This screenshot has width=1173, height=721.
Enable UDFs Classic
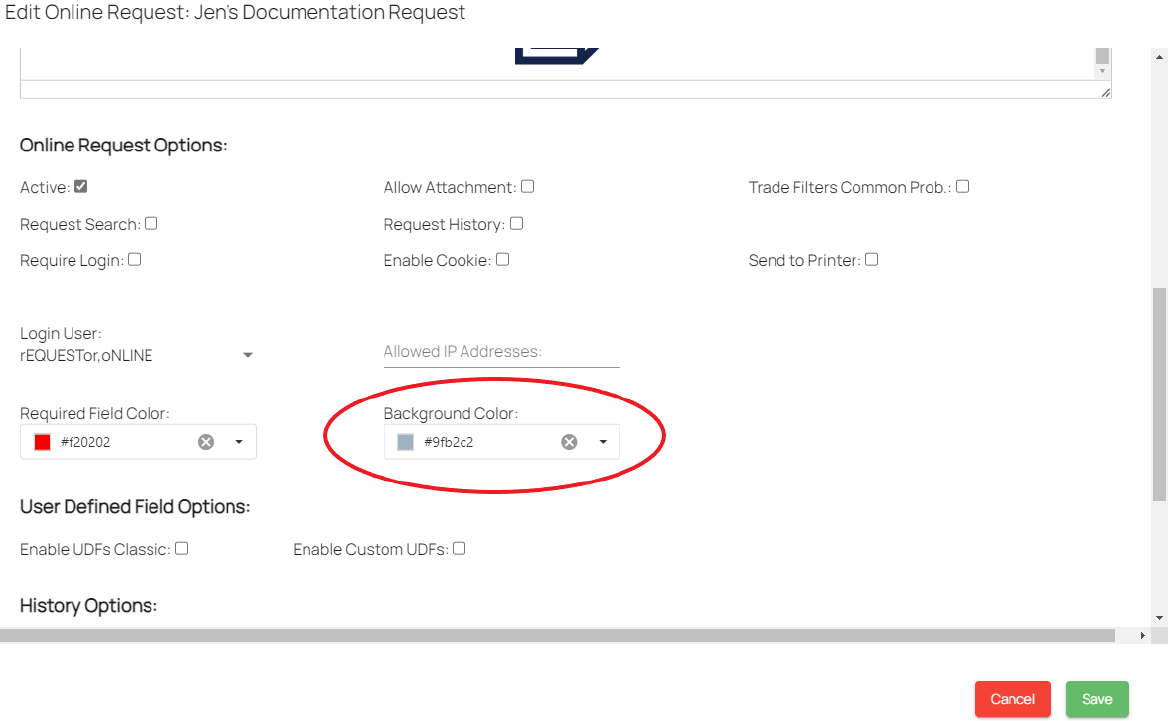click(x=181, y=547)
